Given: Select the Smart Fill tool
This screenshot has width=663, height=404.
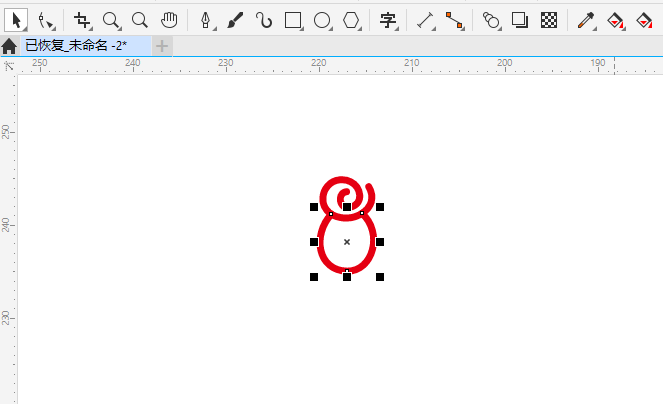Looking at the screenshot, I should [644, 20].
